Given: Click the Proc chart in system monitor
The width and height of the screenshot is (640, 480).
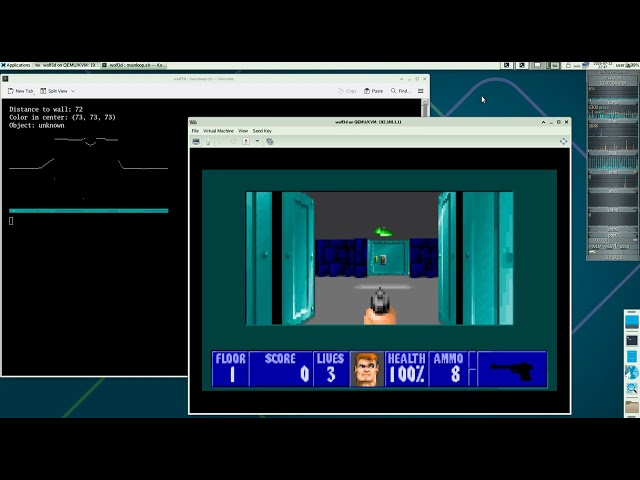Looking at the screenshot, I should [612, 113].
